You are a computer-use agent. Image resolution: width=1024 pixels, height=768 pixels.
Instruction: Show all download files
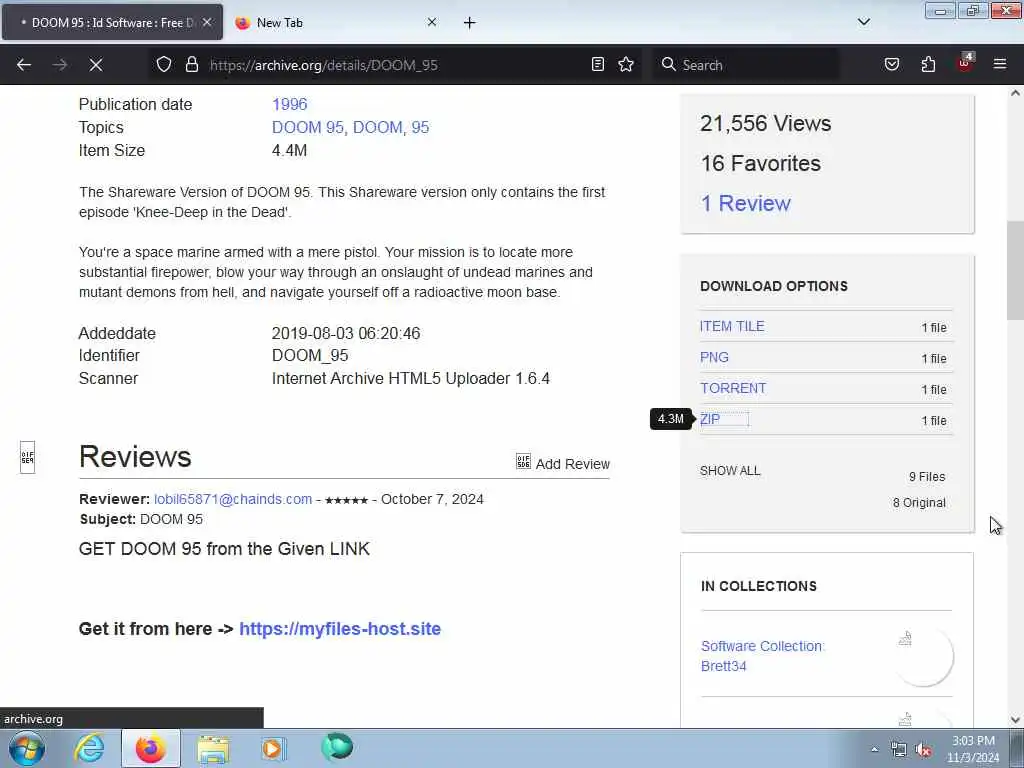point(729,471)
